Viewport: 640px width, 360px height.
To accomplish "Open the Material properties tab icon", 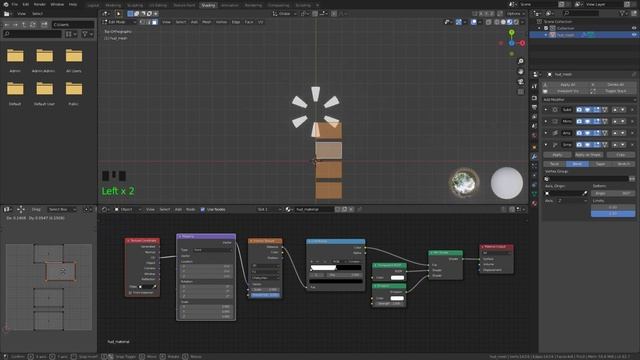I will coord(534,203).
